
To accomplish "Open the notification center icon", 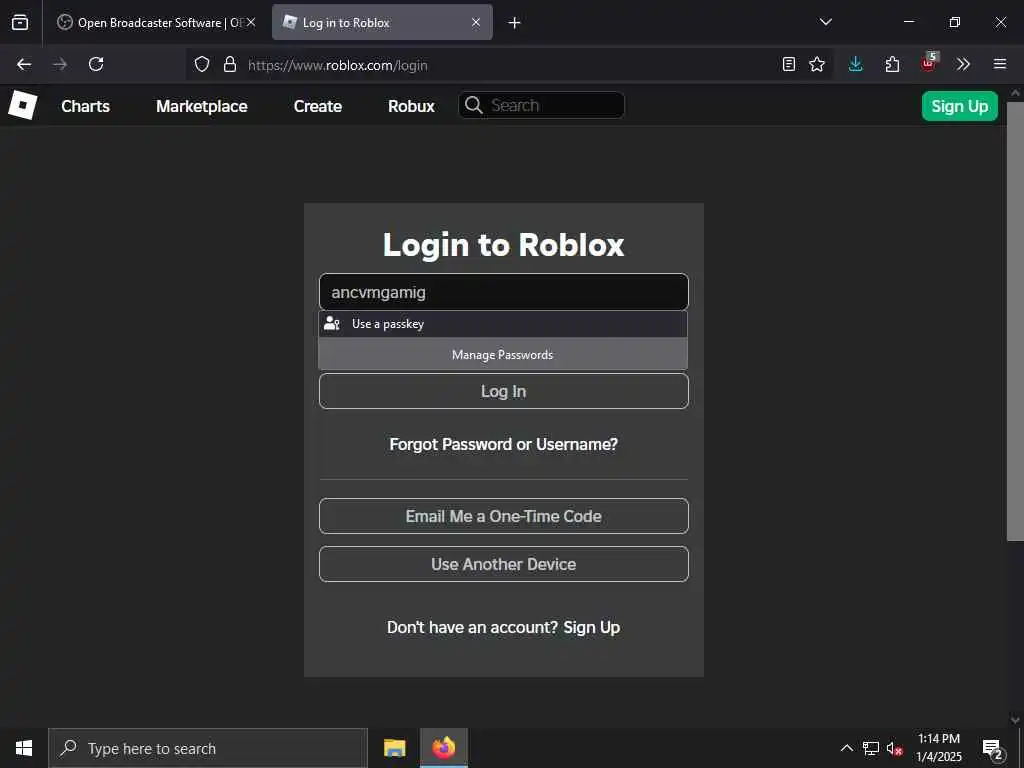I will [993, 749].
